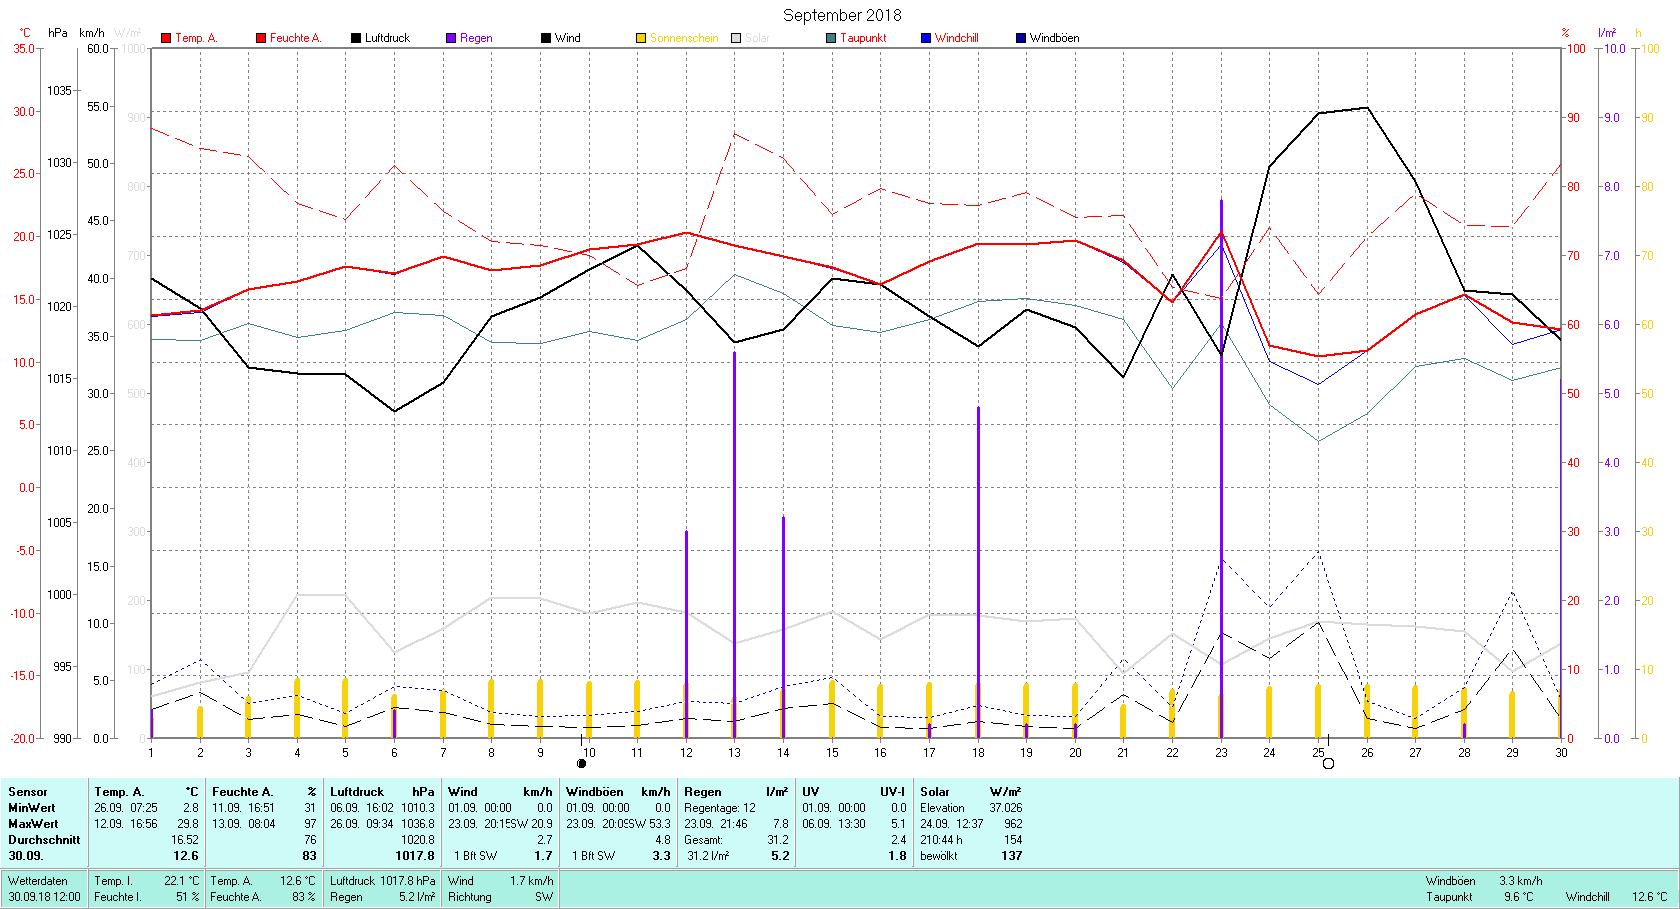Click the red Feuchte A. legend swatch
1680x909 pixels.
(x=261, y=38)
